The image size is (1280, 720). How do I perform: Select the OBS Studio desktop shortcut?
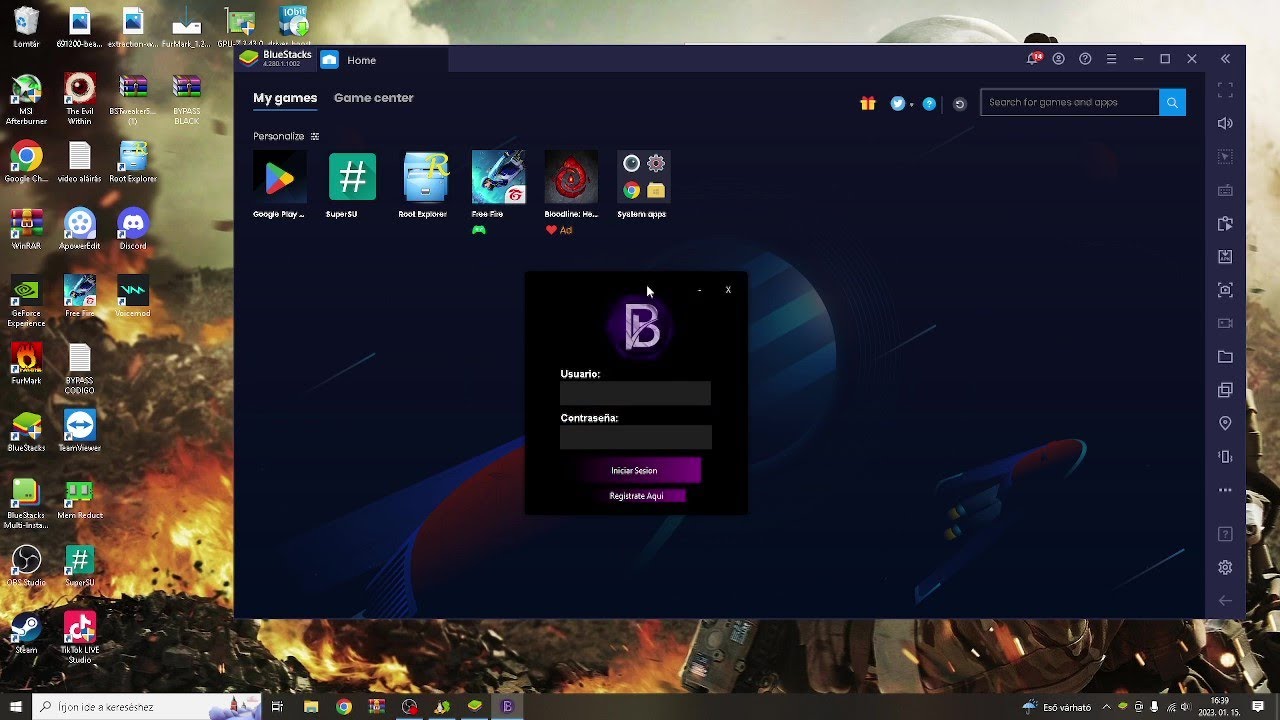26,566
